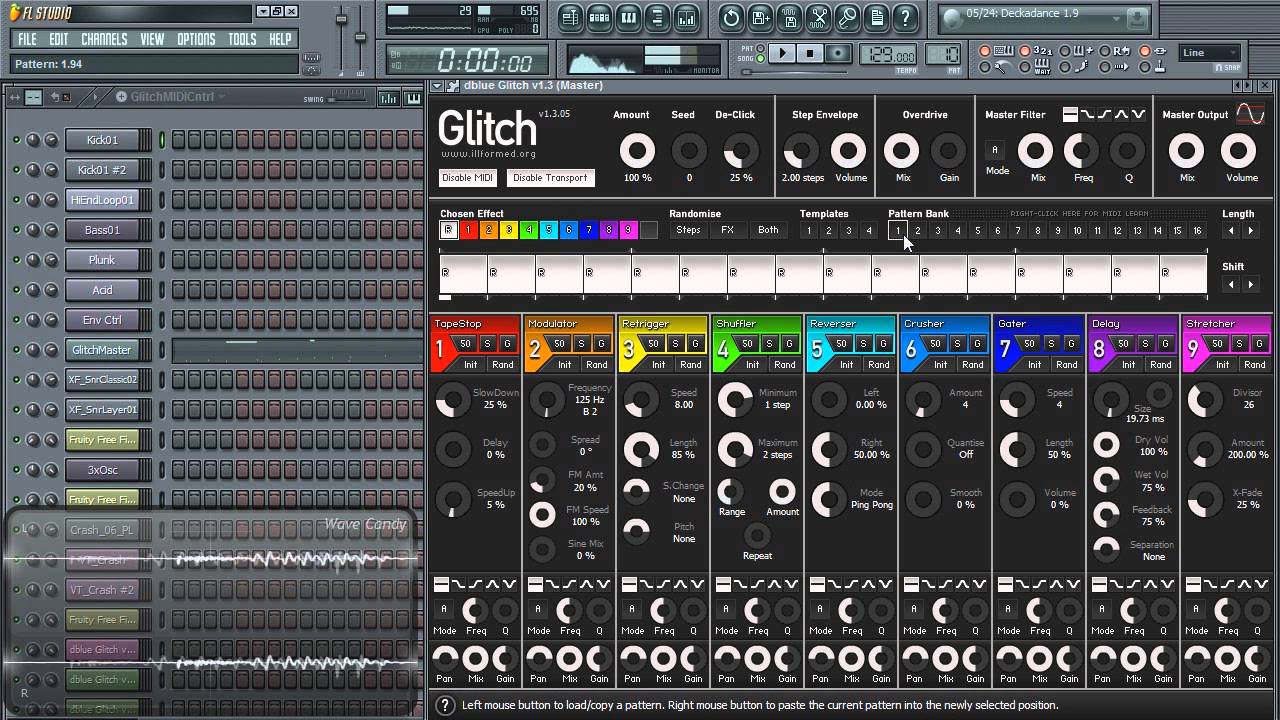Select the sine wave Master Output shape icon
Screen dimensions: 1280x720
point(1250,113)
